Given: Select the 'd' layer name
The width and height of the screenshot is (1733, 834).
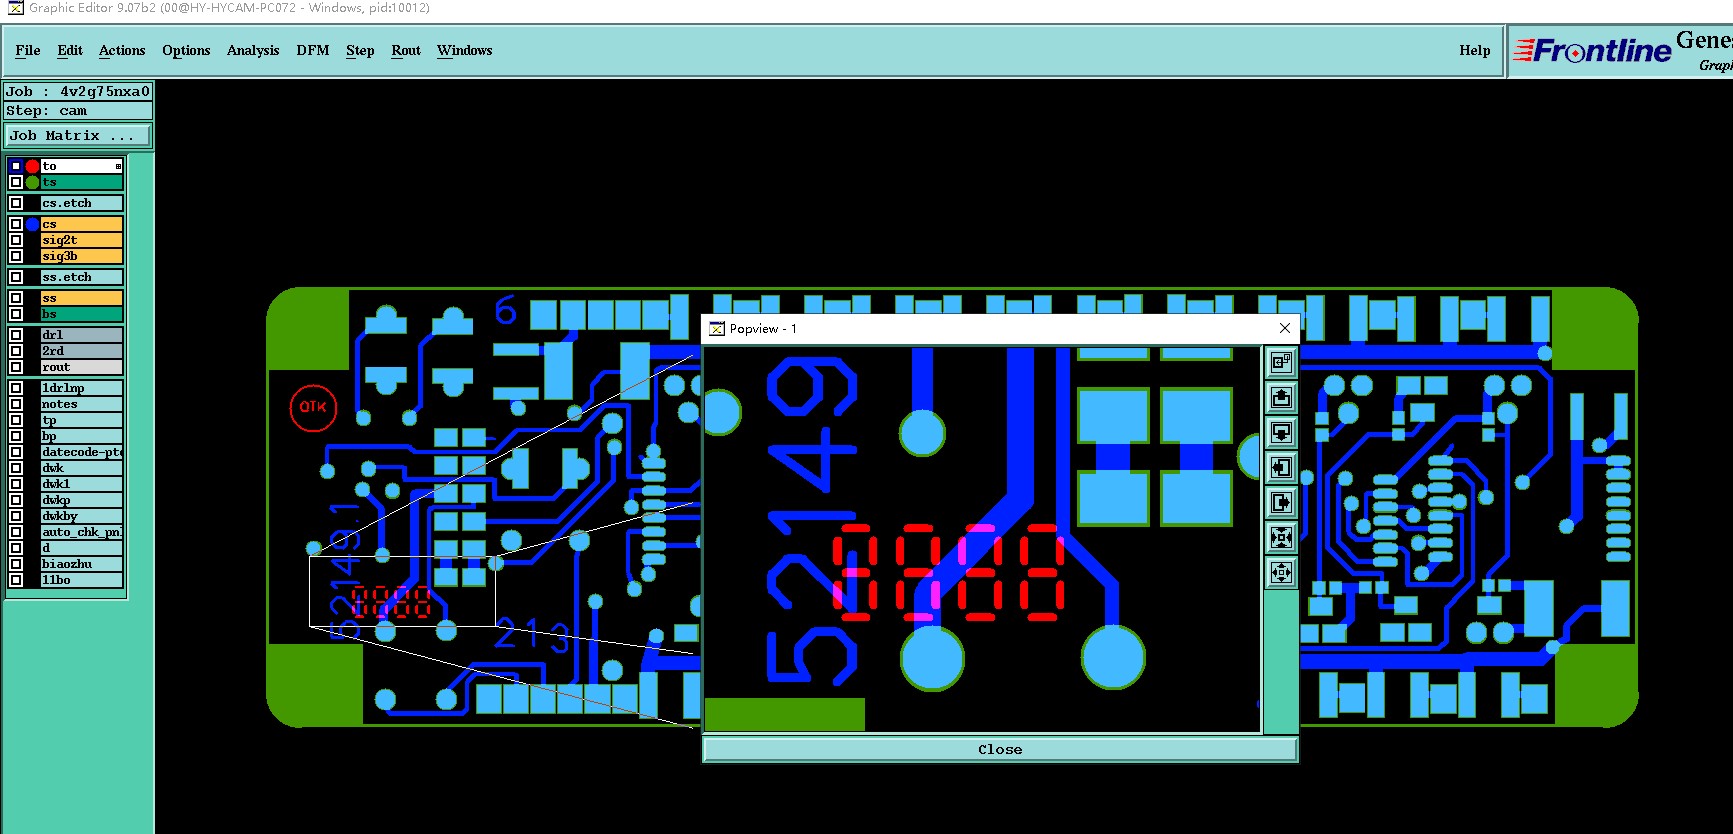Looking at the screenshot, I should tap(81, 548).
